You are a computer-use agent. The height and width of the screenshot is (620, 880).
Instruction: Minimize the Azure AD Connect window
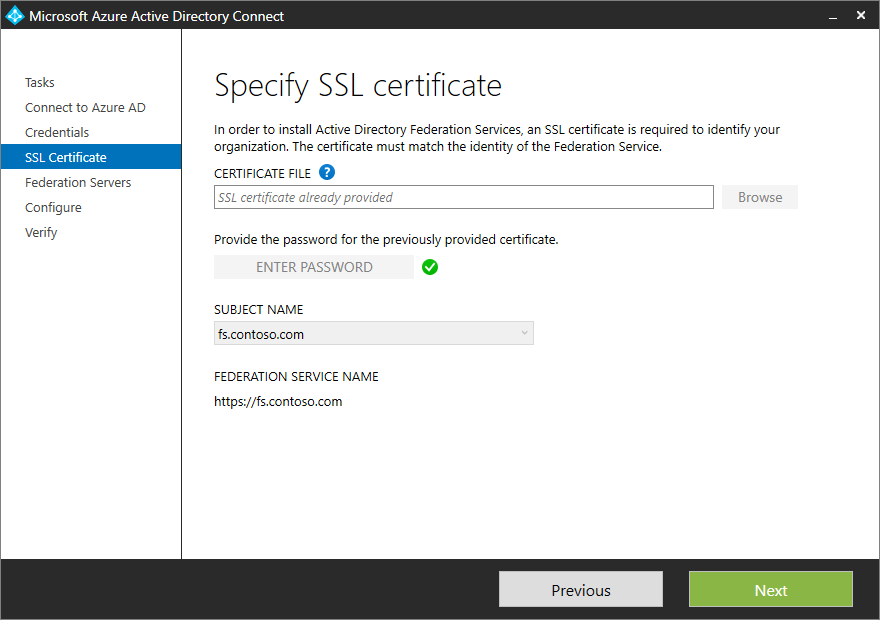[833, 16]
